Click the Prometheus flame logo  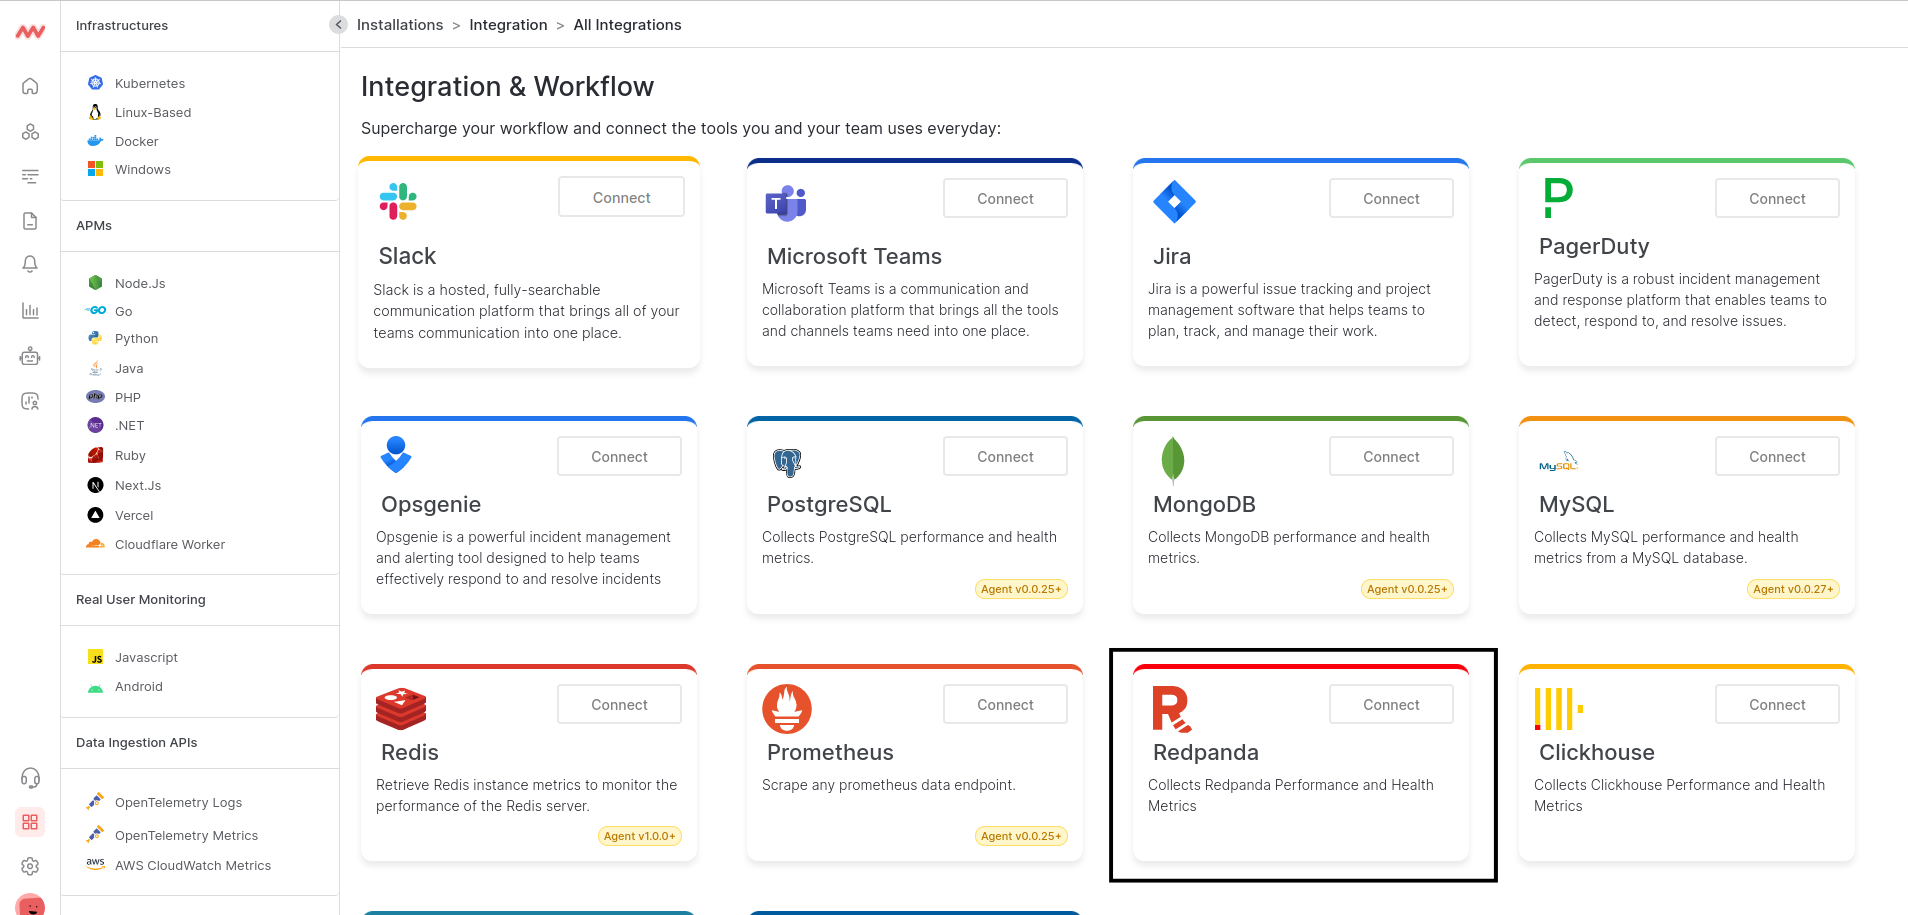(787, 709)
